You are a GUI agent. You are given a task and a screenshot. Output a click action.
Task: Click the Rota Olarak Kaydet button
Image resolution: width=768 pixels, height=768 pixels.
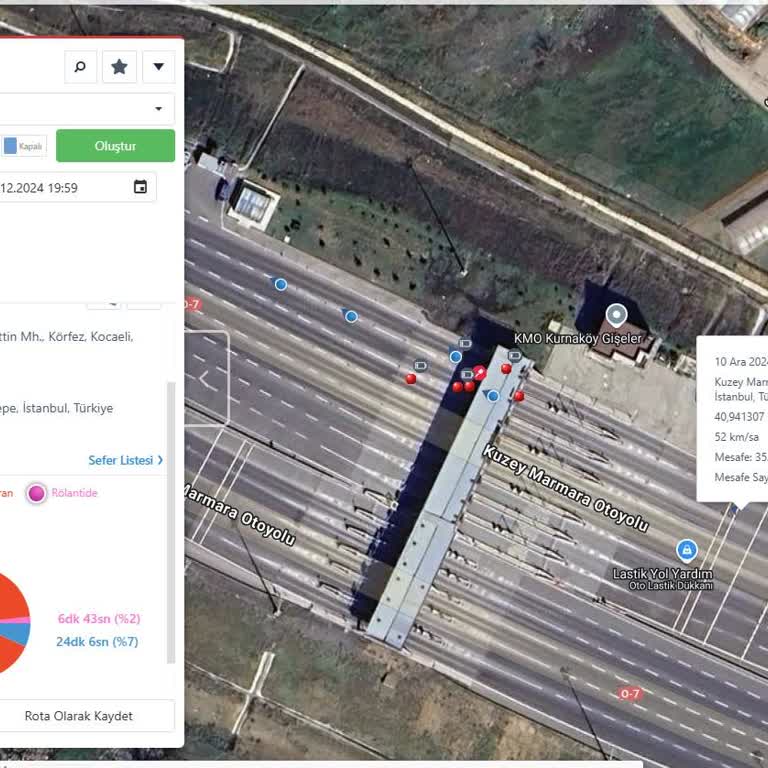point(86,716)
